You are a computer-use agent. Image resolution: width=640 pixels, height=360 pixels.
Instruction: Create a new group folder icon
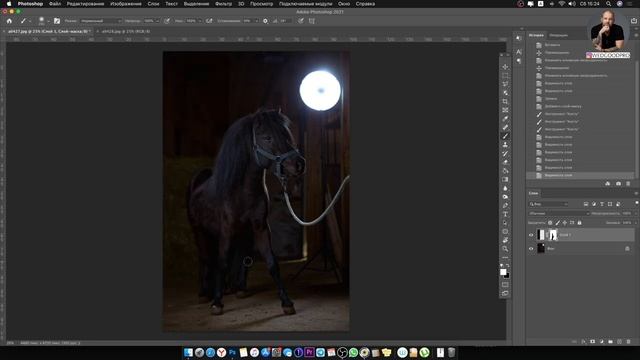tap(611, 342)
